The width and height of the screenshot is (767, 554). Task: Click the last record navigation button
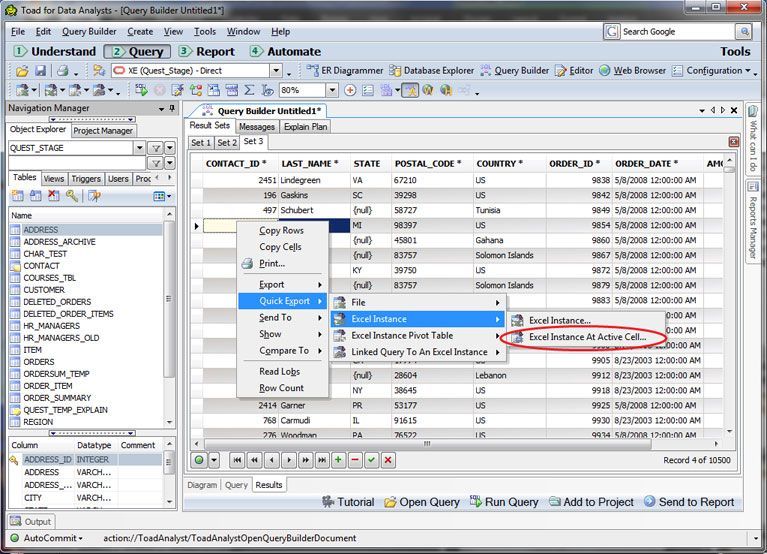[x=322, y=460]
